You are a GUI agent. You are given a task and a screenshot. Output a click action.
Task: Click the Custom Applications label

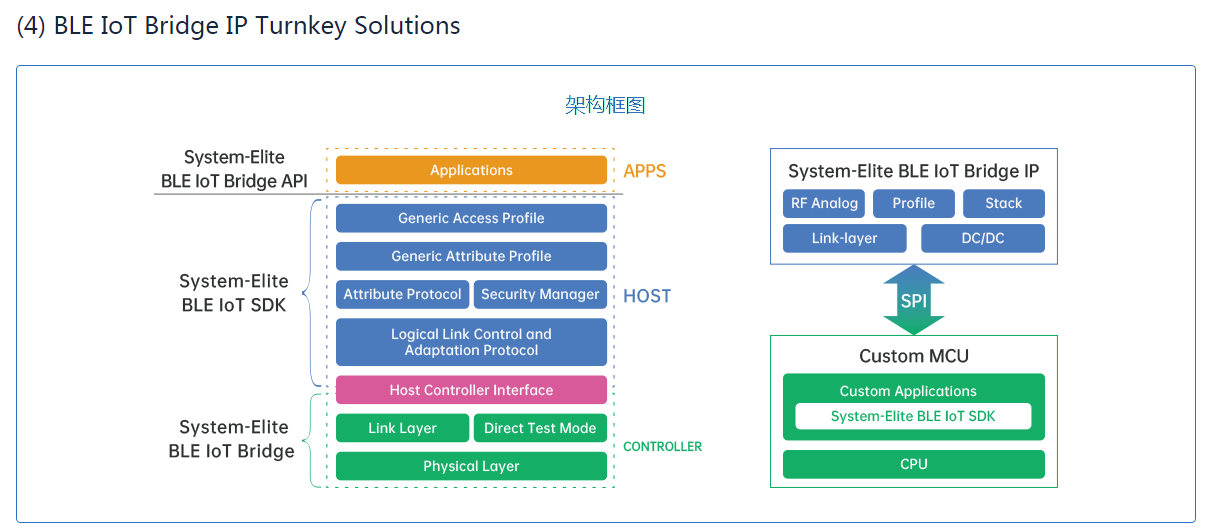click(908, 391)
